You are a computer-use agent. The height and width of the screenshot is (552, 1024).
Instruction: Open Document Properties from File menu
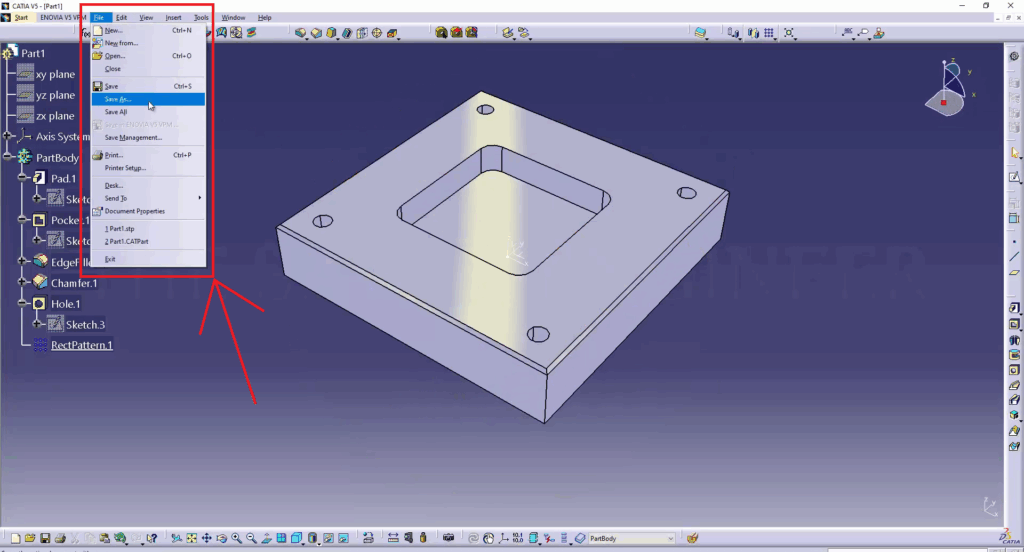(135, 211)
